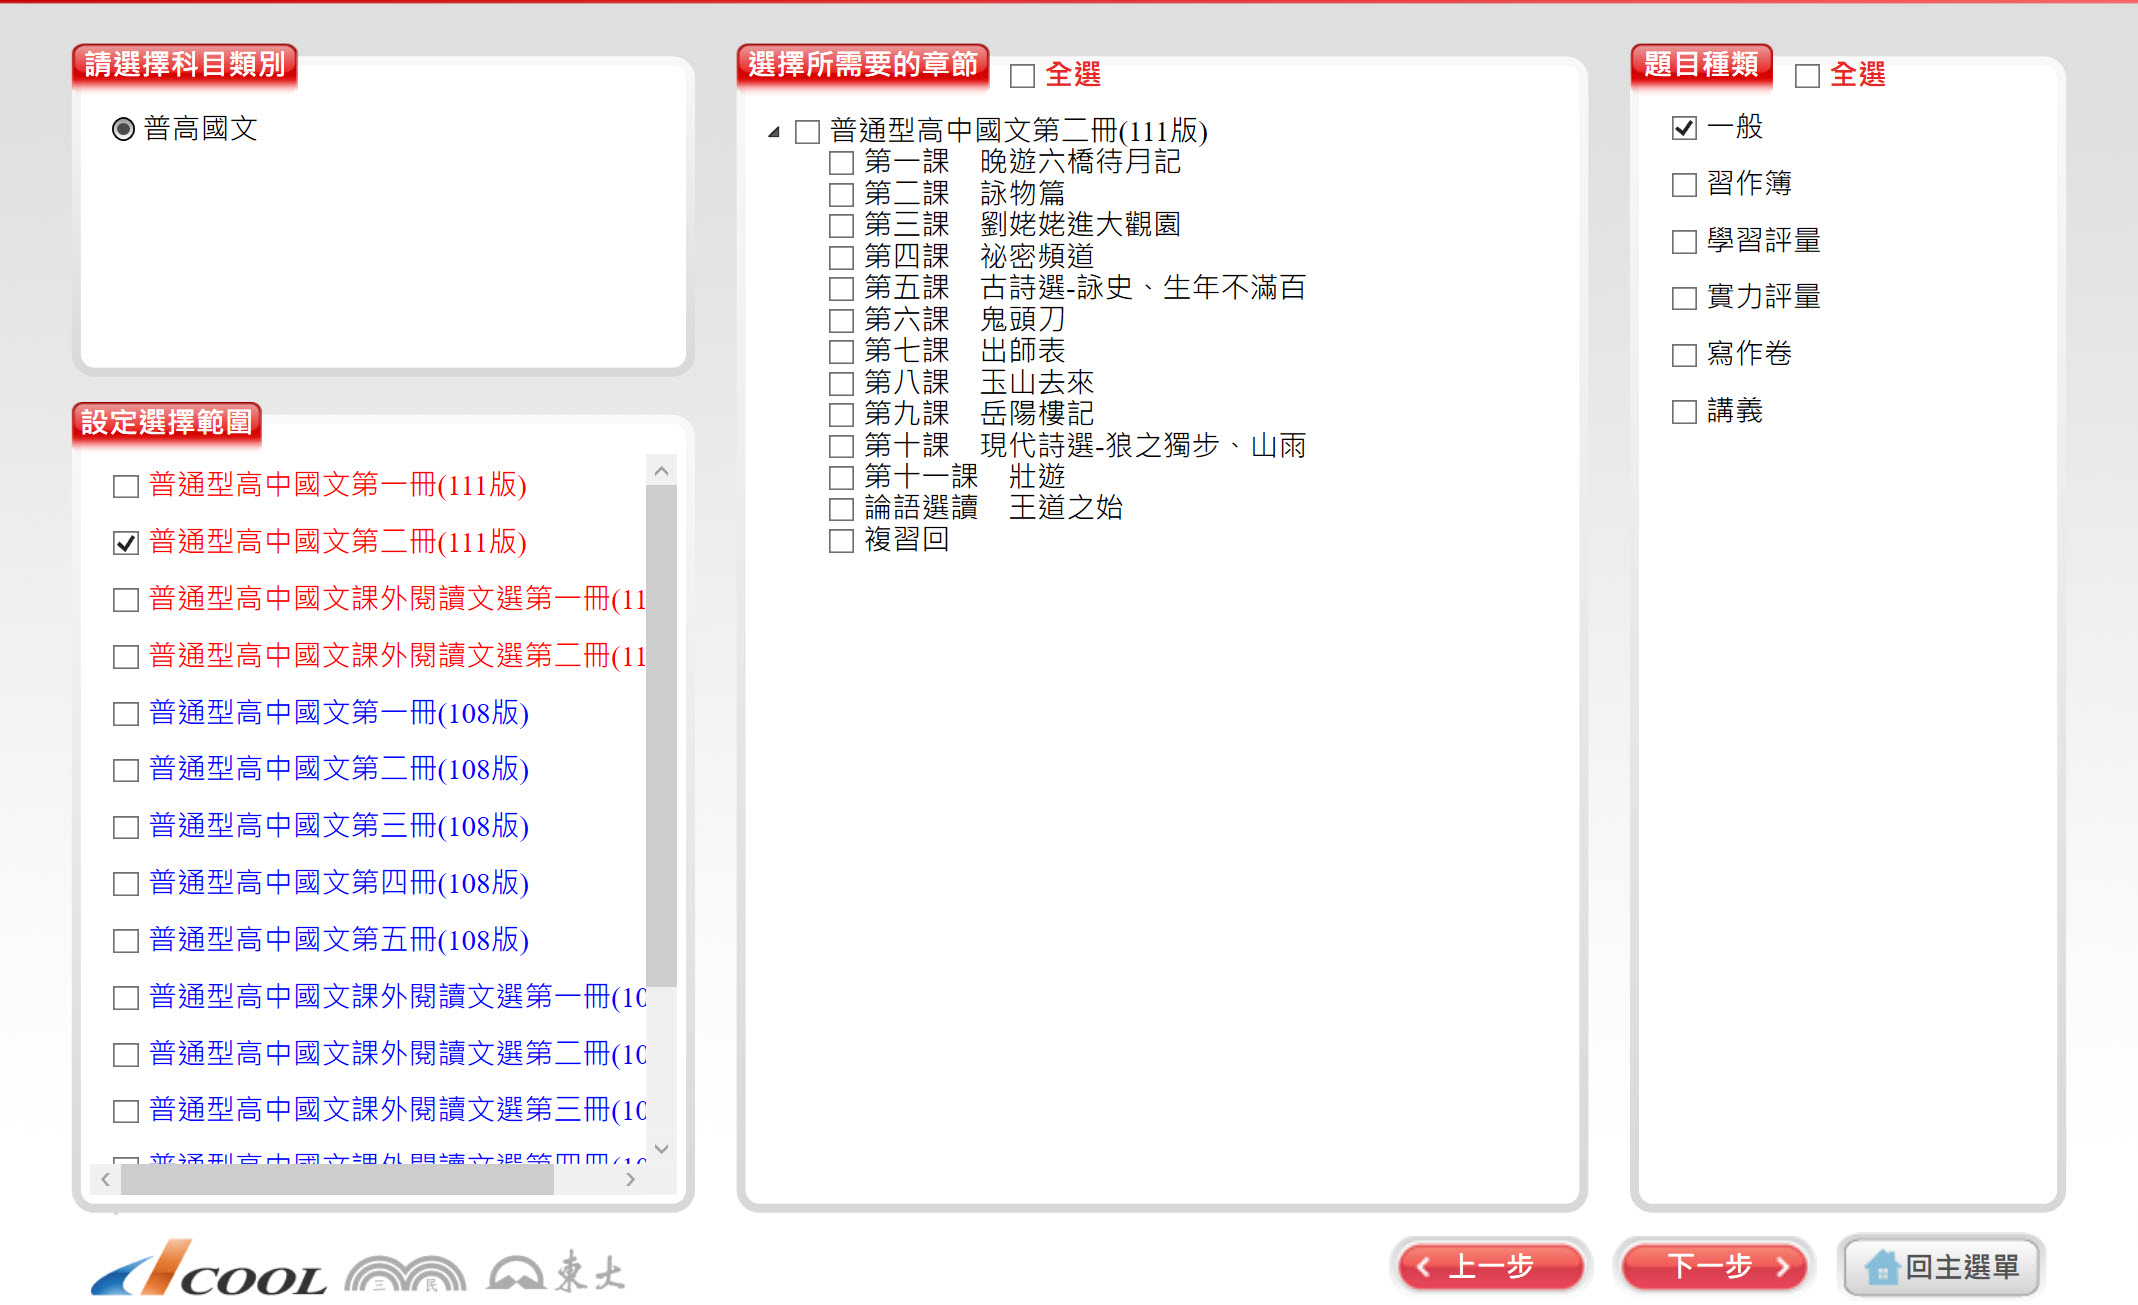
Task: Click the COOL logo icon
Action: [208, 1270]
